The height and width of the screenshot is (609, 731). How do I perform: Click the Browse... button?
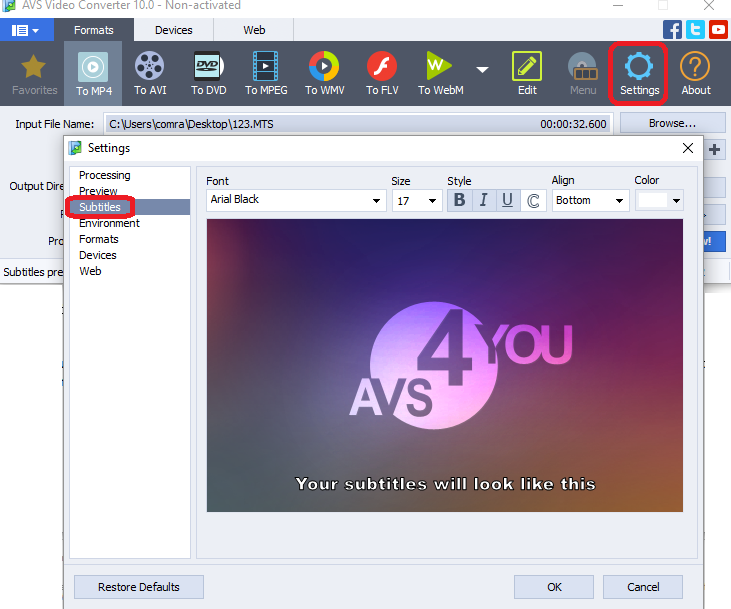(672, 123)
